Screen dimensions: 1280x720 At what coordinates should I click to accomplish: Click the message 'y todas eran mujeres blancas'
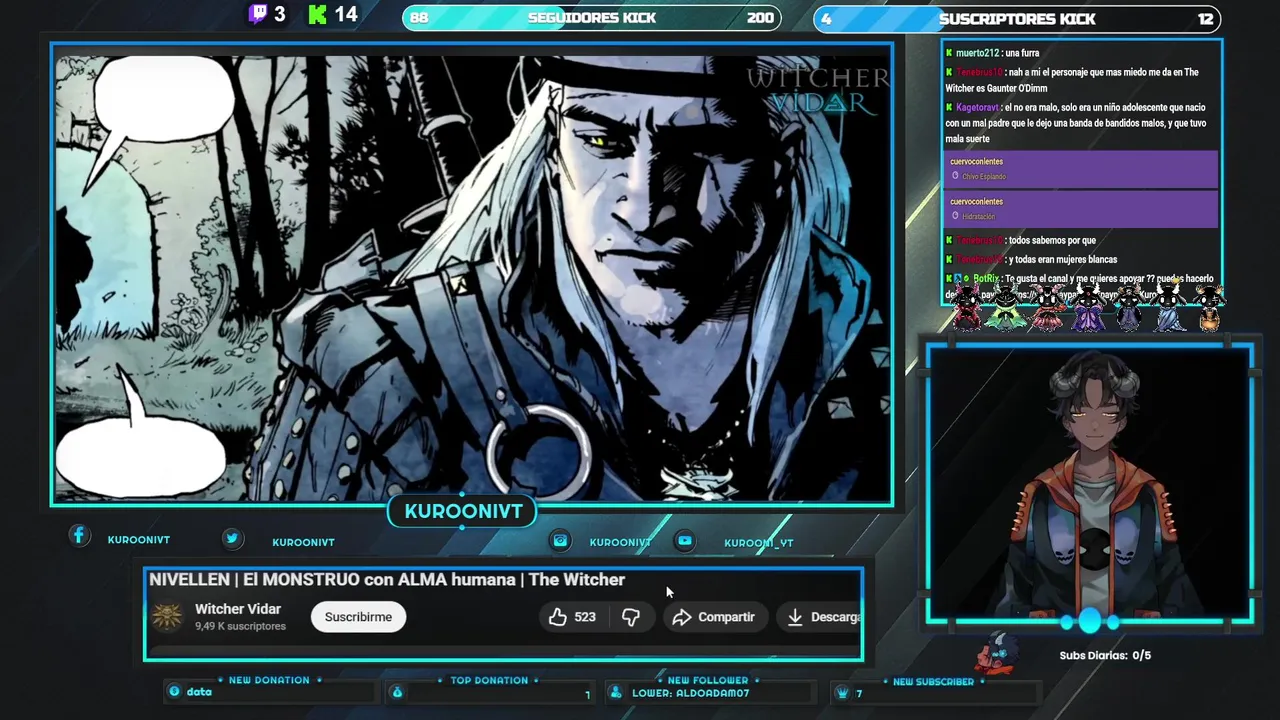tap(1063, 260)
